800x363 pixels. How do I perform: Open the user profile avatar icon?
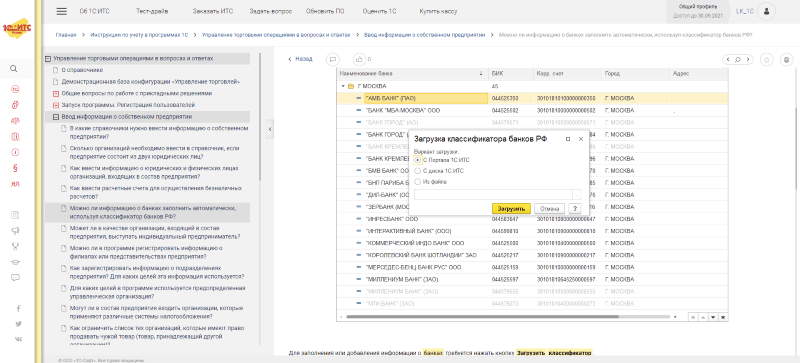766,11
